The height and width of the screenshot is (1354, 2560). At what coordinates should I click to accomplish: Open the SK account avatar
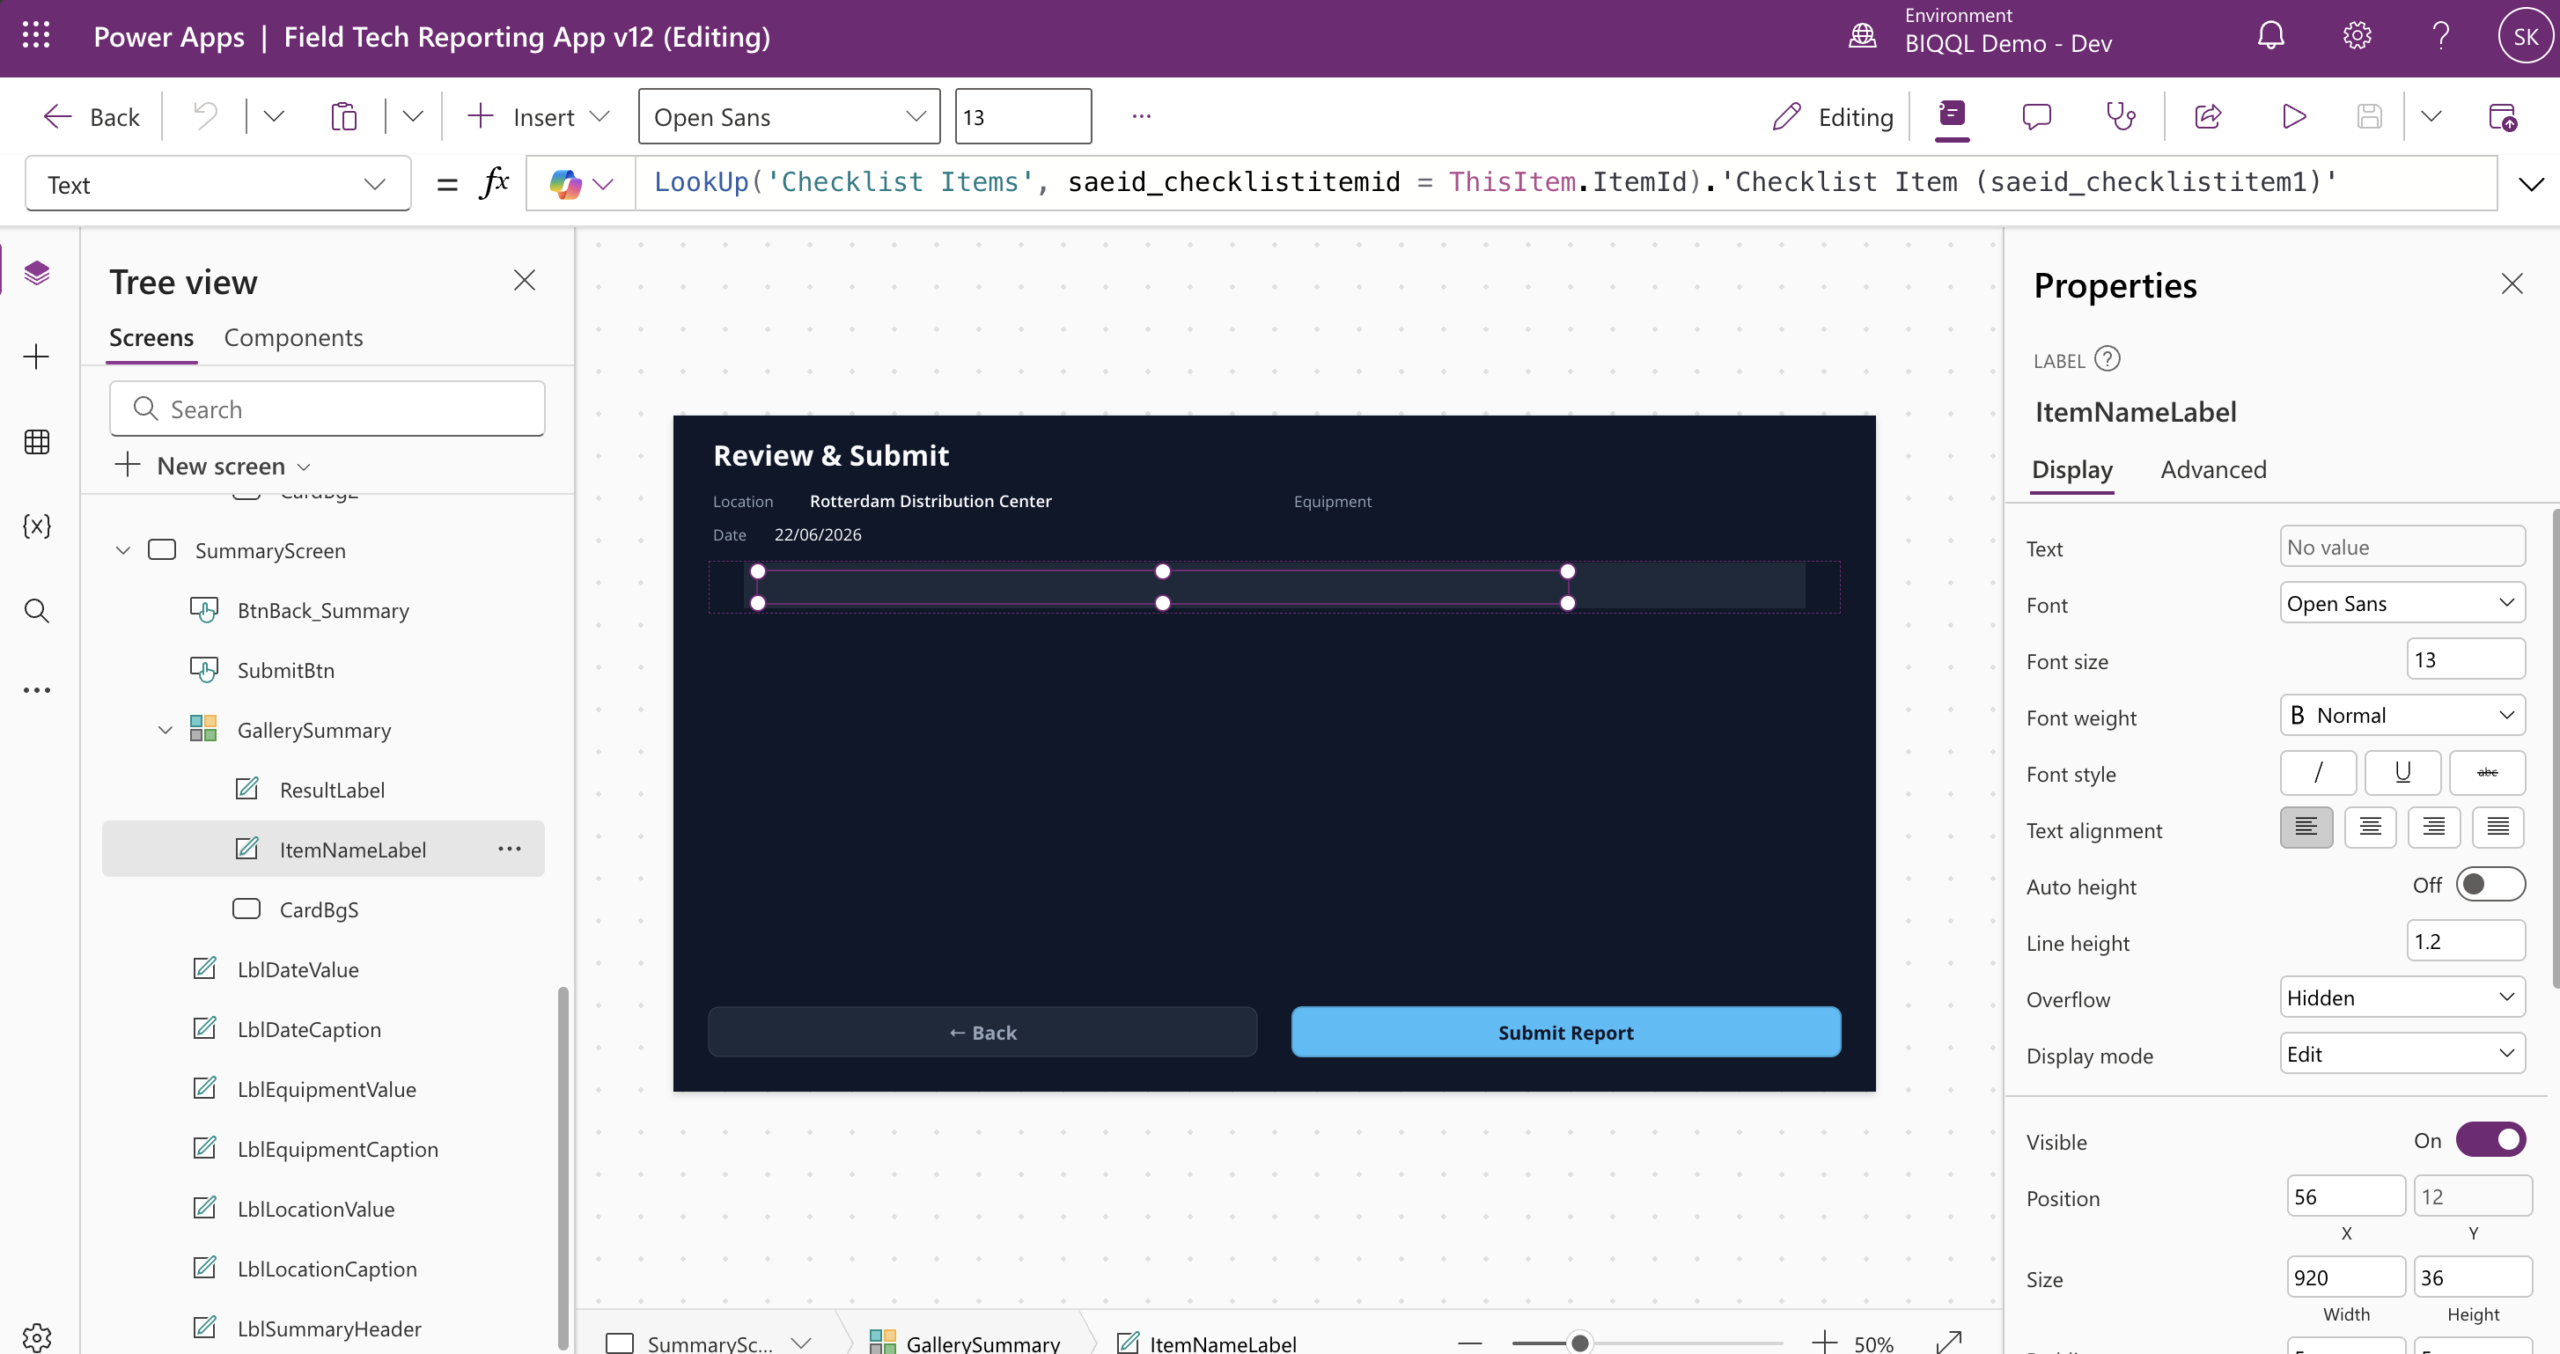[2525, 36]
